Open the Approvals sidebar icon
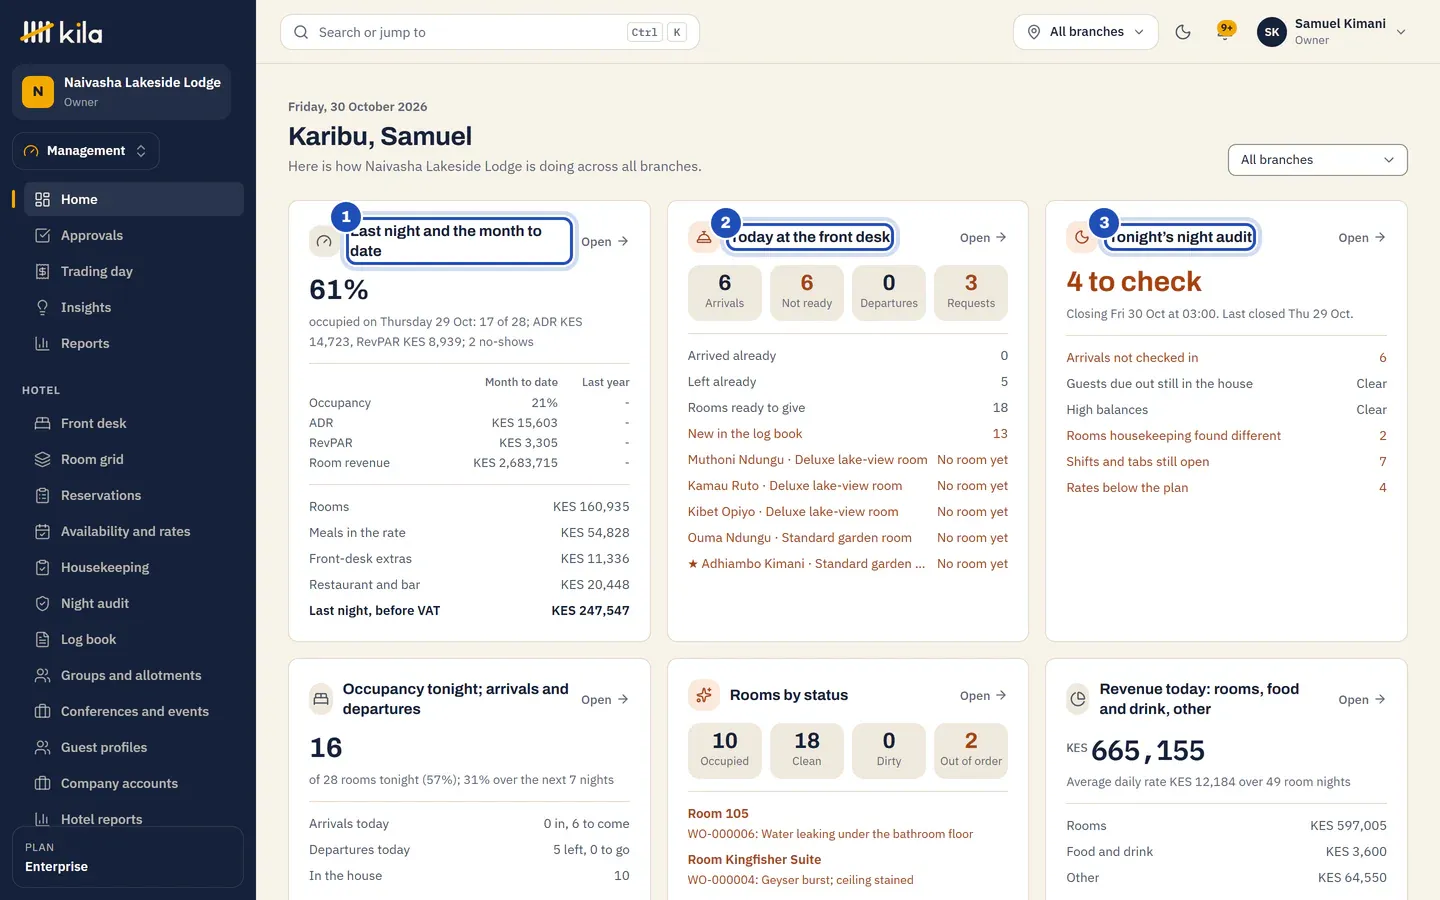This screenshot has width=1440, height=900. click(42, 236)
